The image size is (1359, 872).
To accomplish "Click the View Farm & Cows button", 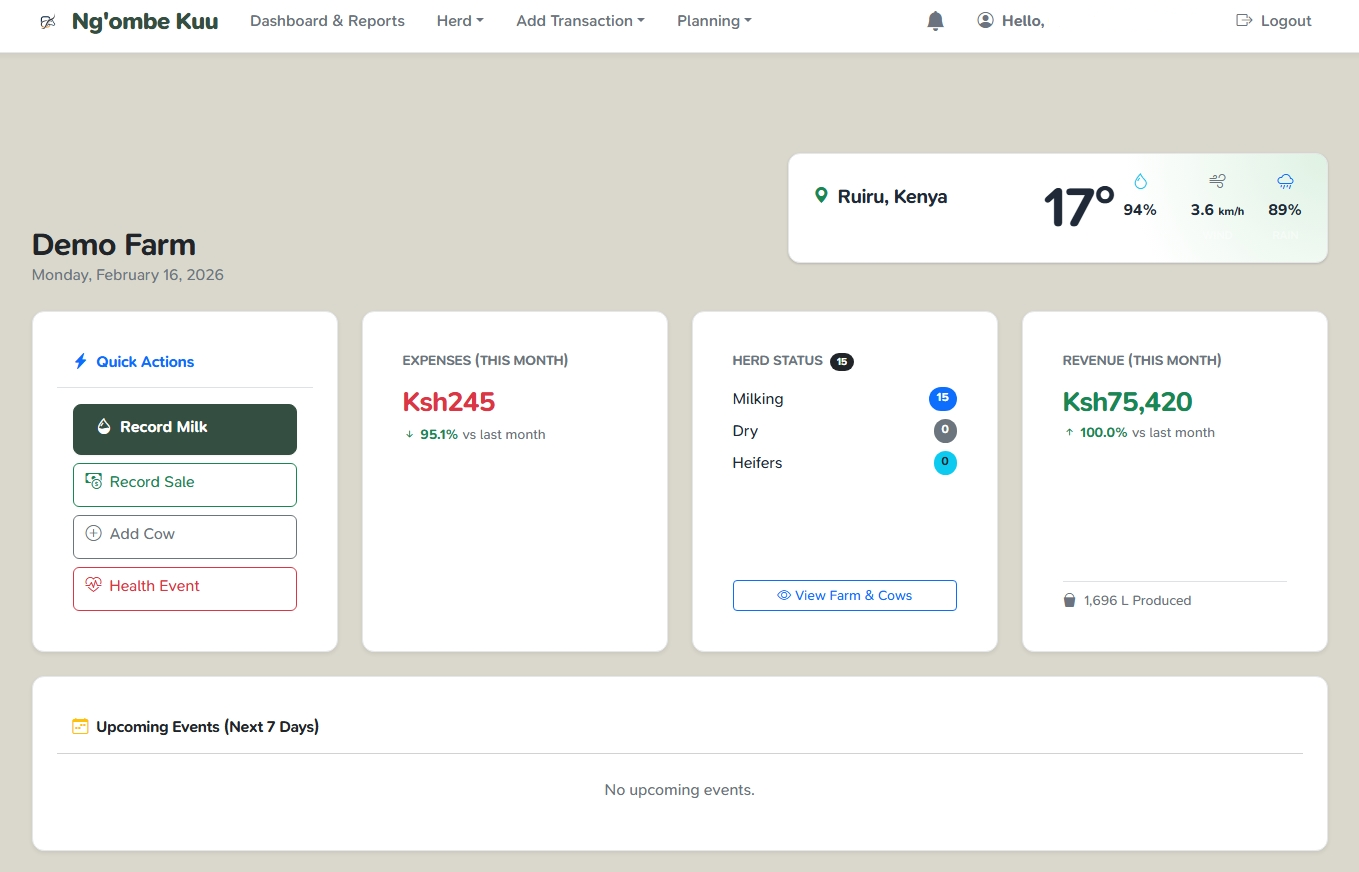I will [x=844, y=595].
